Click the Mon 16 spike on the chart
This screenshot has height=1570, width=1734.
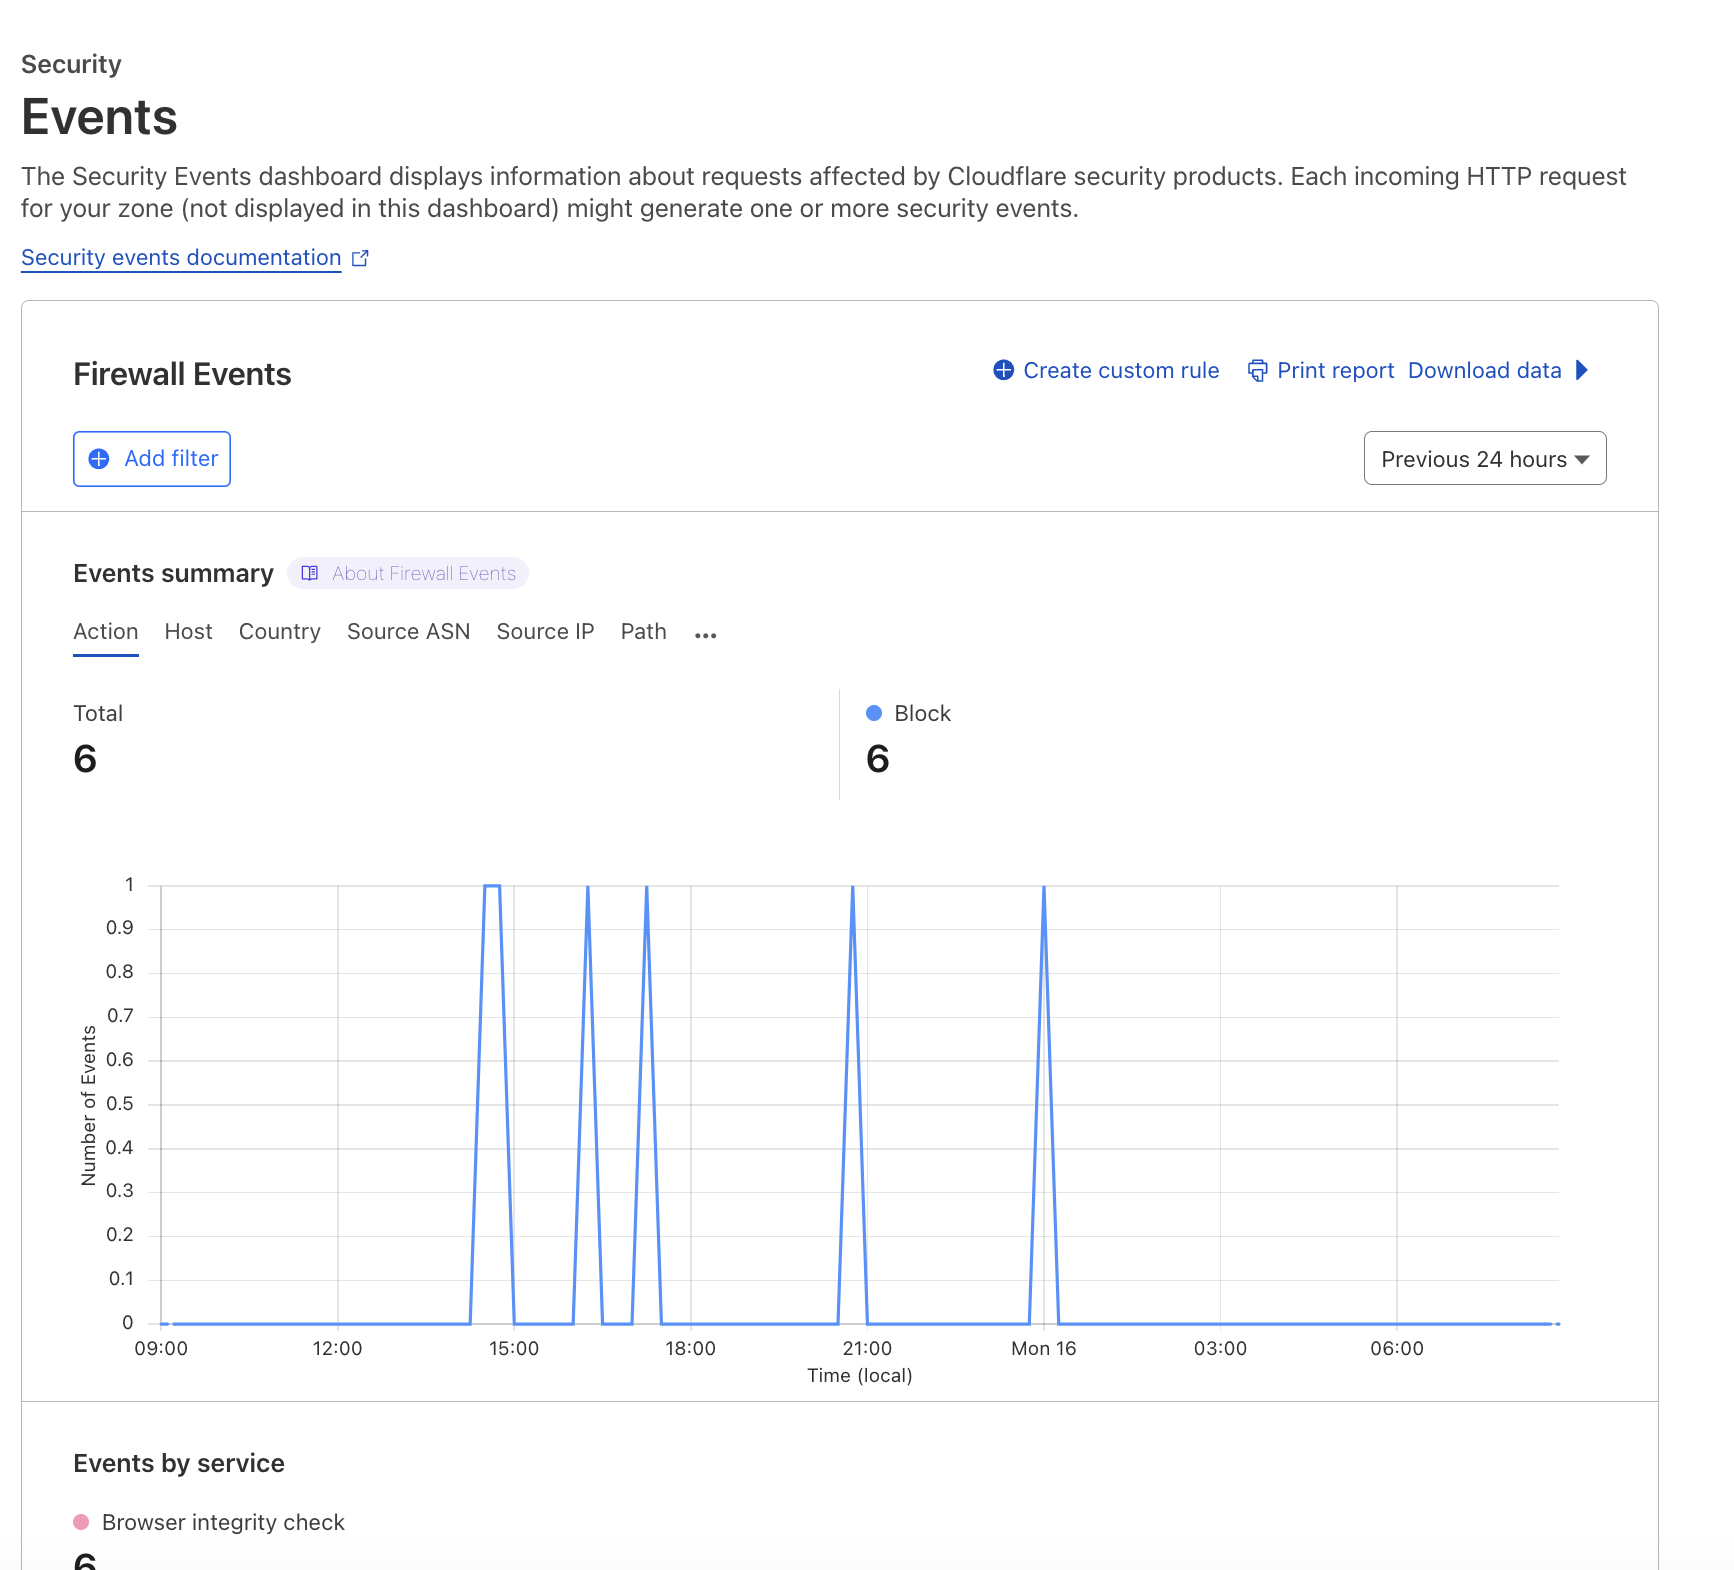coord(1044,890)
